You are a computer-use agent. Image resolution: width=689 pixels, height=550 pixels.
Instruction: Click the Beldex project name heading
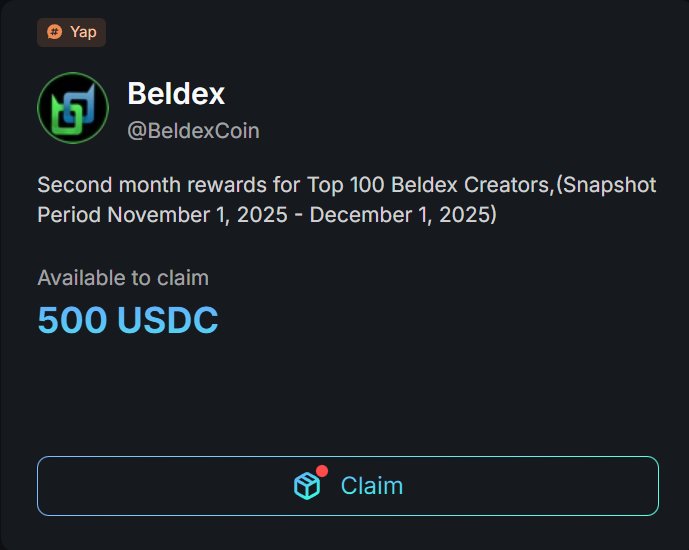[176, 94]
